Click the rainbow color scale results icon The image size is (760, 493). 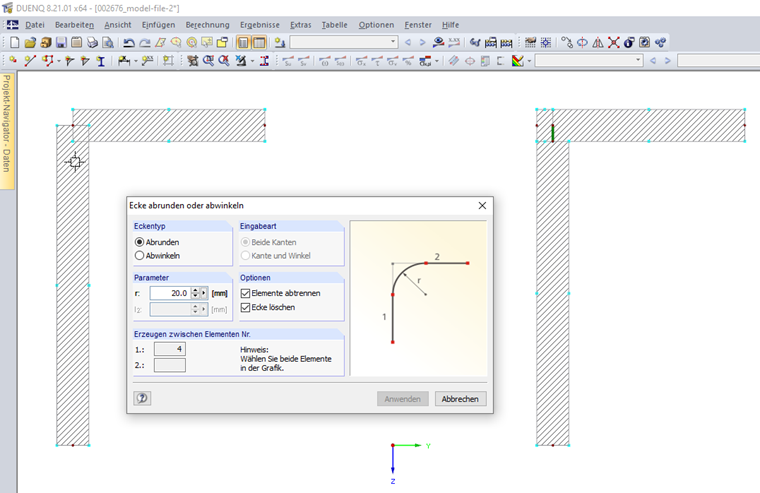tap(518, 61)
